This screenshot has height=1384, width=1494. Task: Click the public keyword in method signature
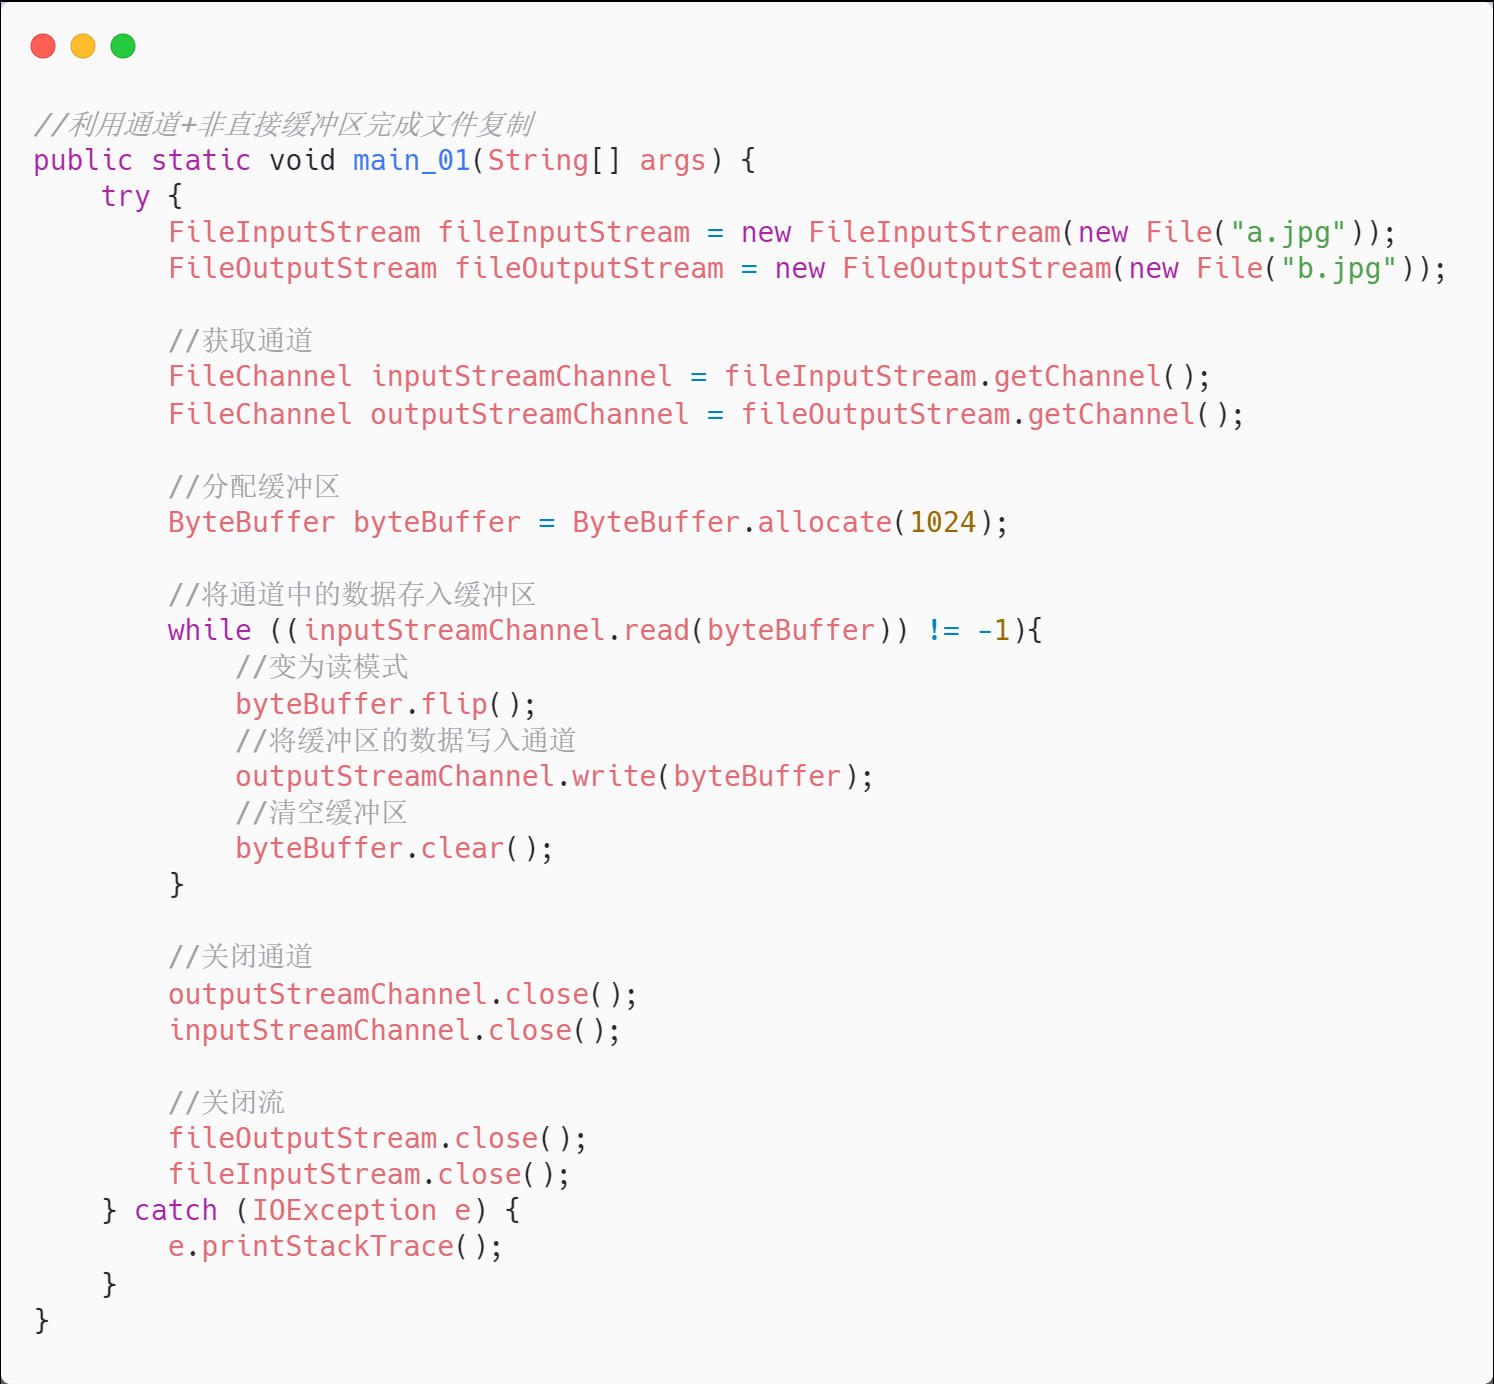pyautogui.click(x=83, y=160)
